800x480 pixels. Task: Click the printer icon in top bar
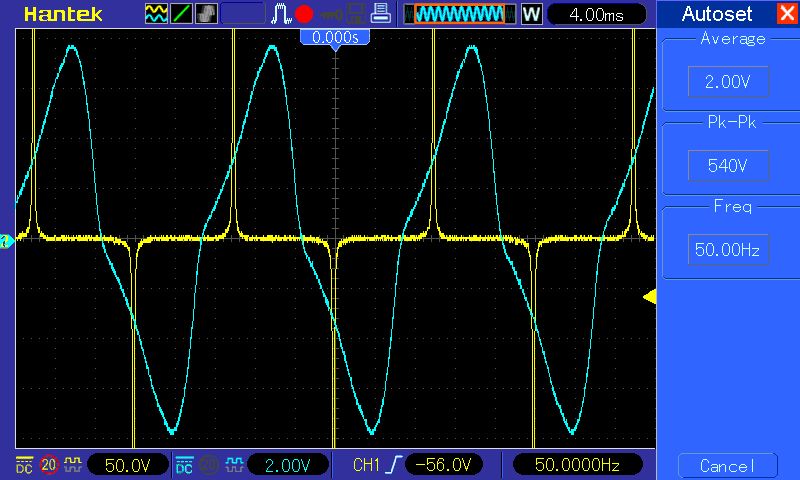click(x=381, y=13)
